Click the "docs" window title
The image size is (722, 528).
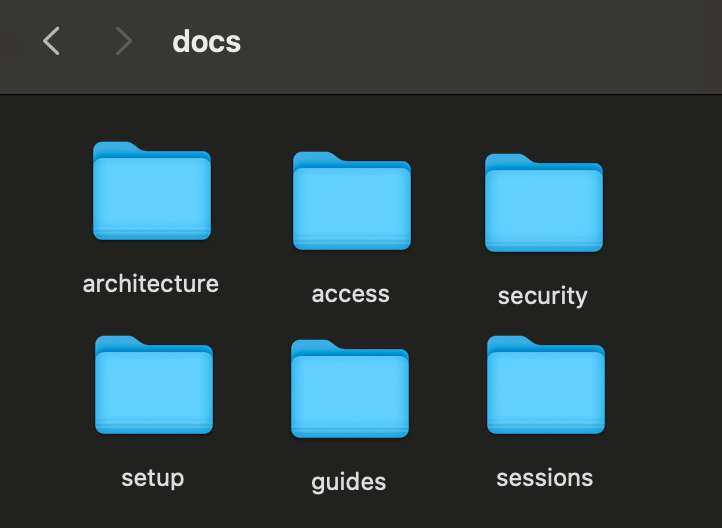pyautogui.click(x=207, y=41)
